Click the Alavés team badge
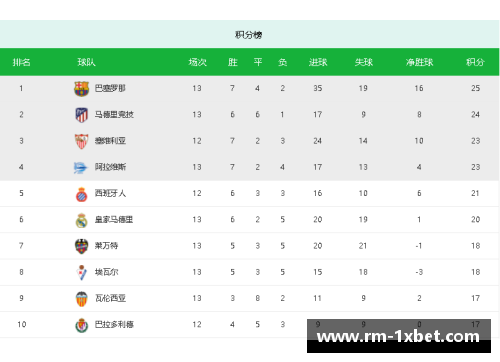Viewport: 500px width, 362px height. 80,167
